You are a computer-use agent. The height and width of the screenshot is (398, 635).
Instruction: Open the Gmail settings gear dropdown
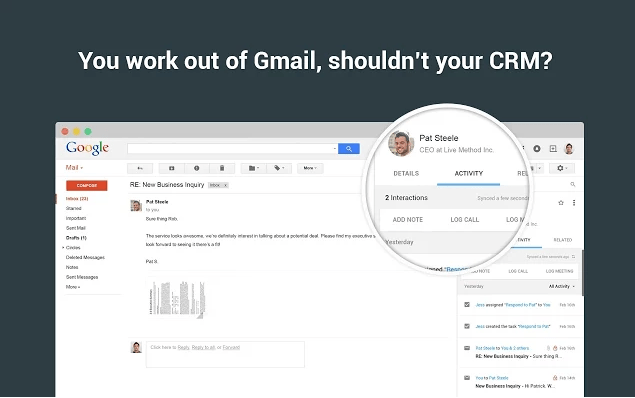tap(562, 168)
